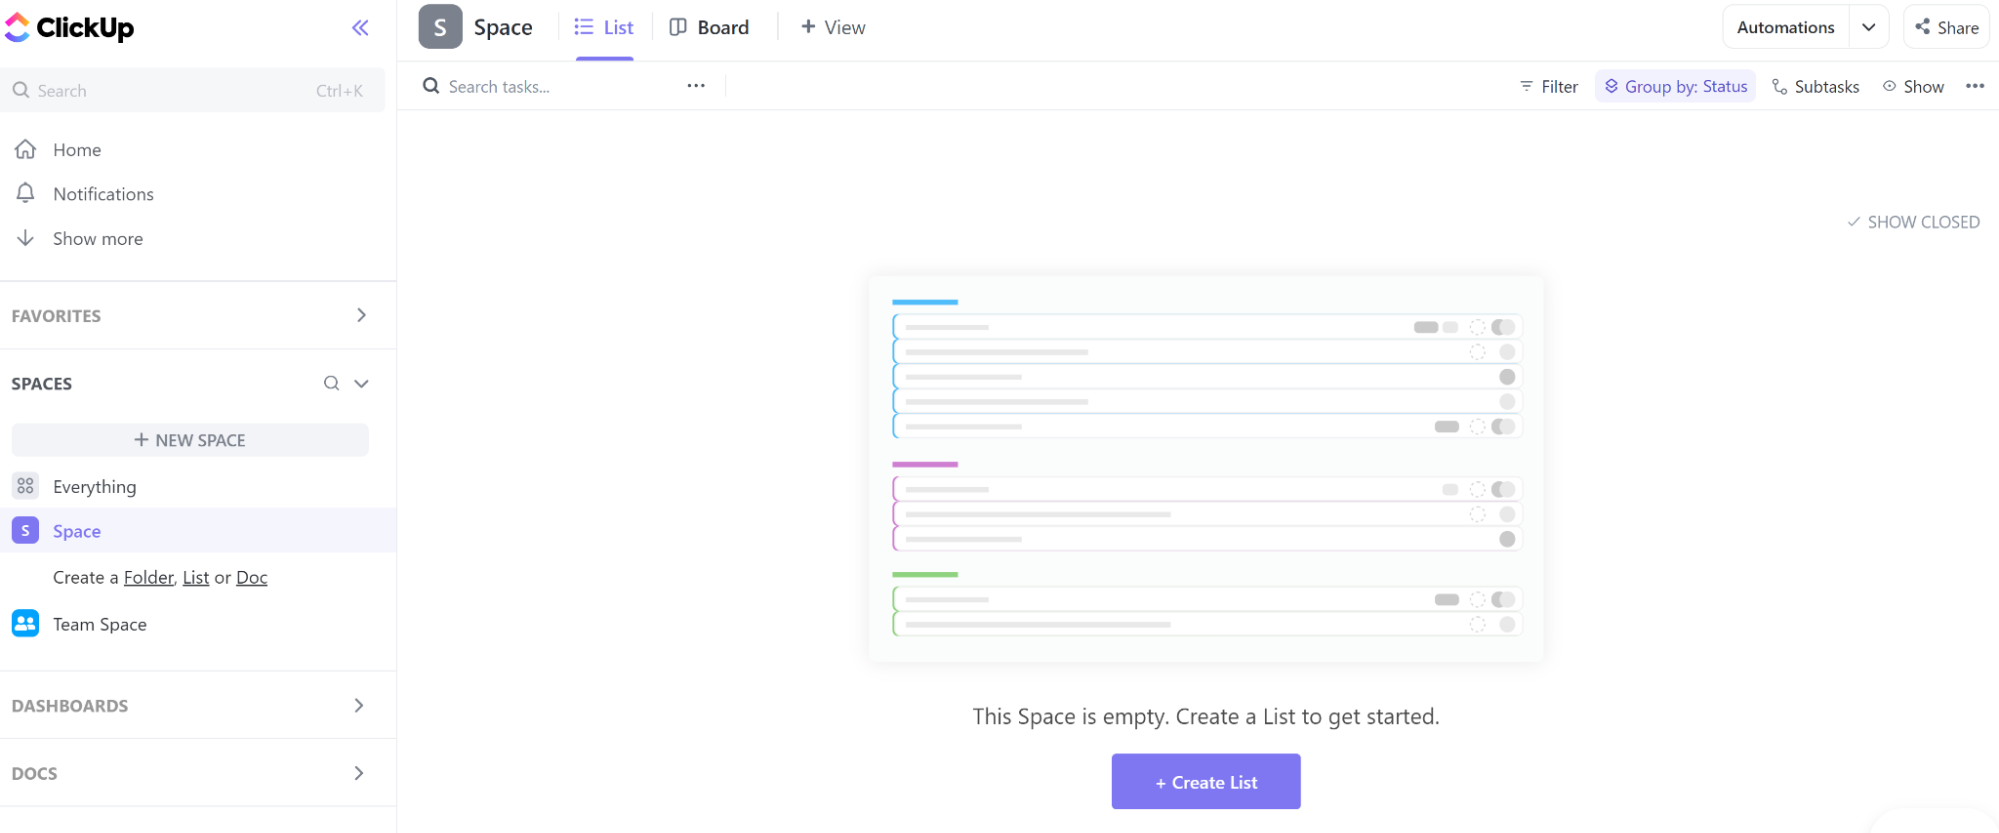Open Notifications bell icon
This screenshot has height=833, width=1999.
[26, 193]
